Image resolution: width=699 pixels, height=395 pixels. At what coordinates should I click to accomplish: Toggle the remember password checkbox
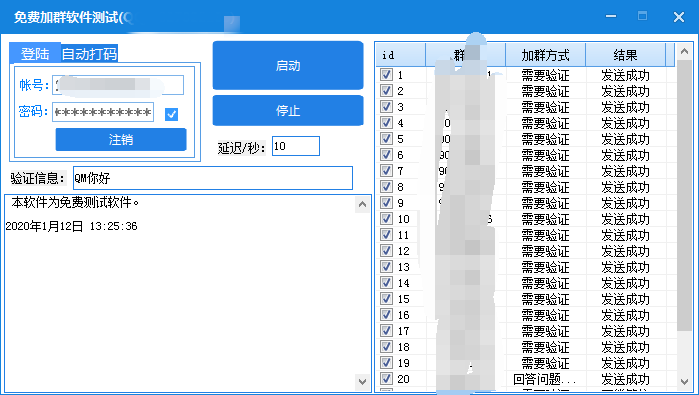171,114
